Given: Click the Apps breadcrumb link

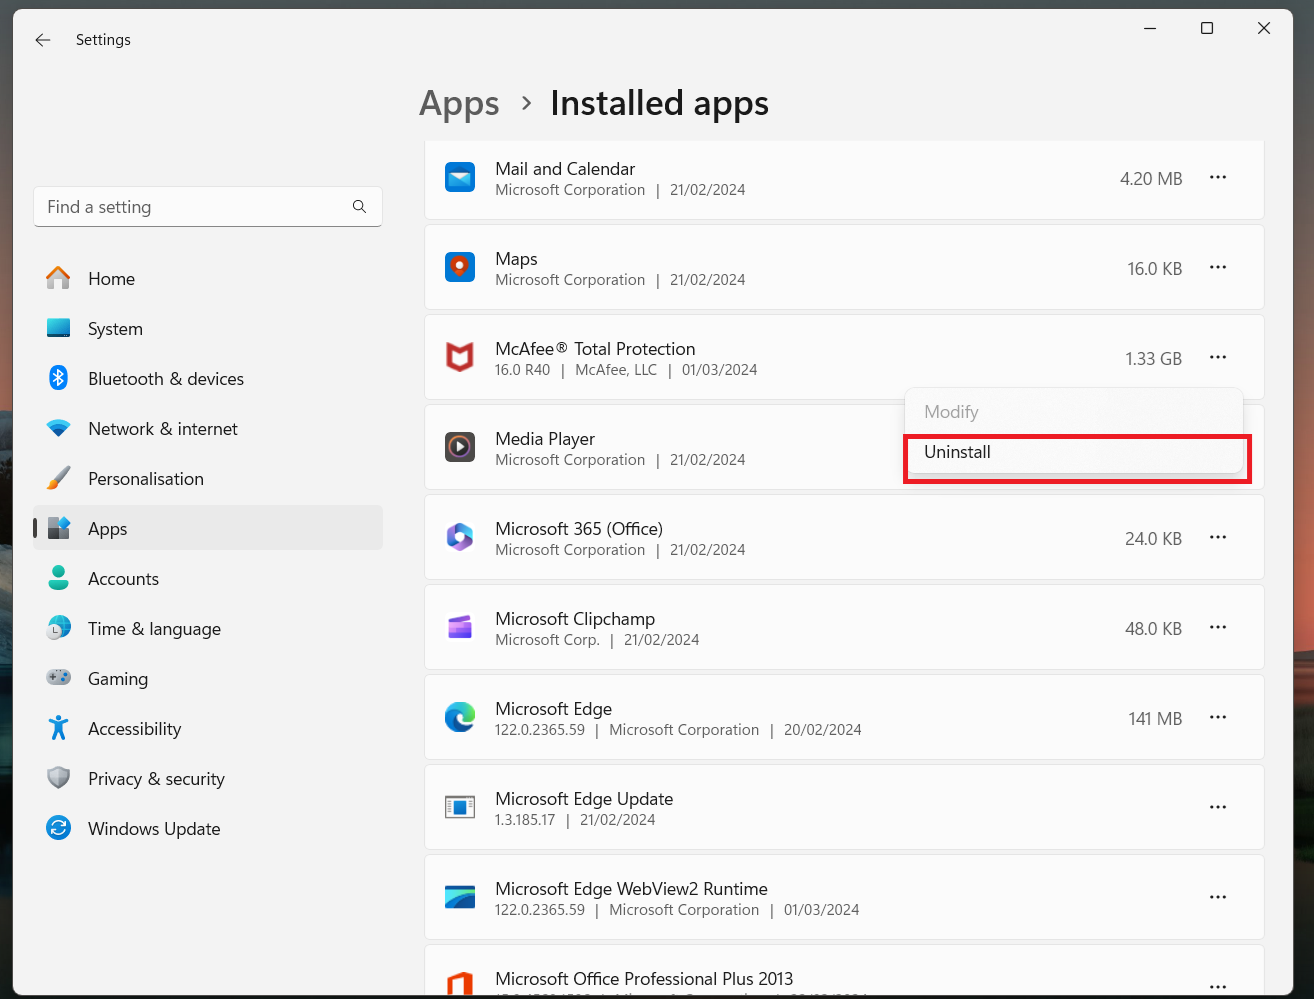Looking at the screenshot, I should tap(459, 104).
